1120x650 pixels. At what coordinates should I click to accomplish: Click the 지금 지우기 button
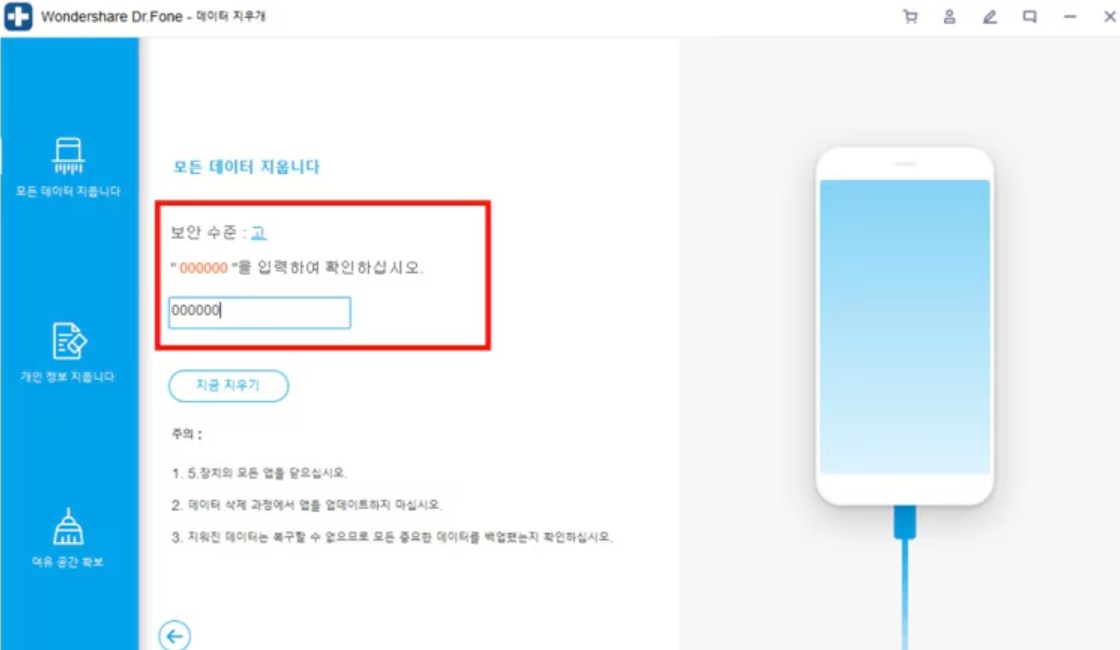[x=229, y=386]
